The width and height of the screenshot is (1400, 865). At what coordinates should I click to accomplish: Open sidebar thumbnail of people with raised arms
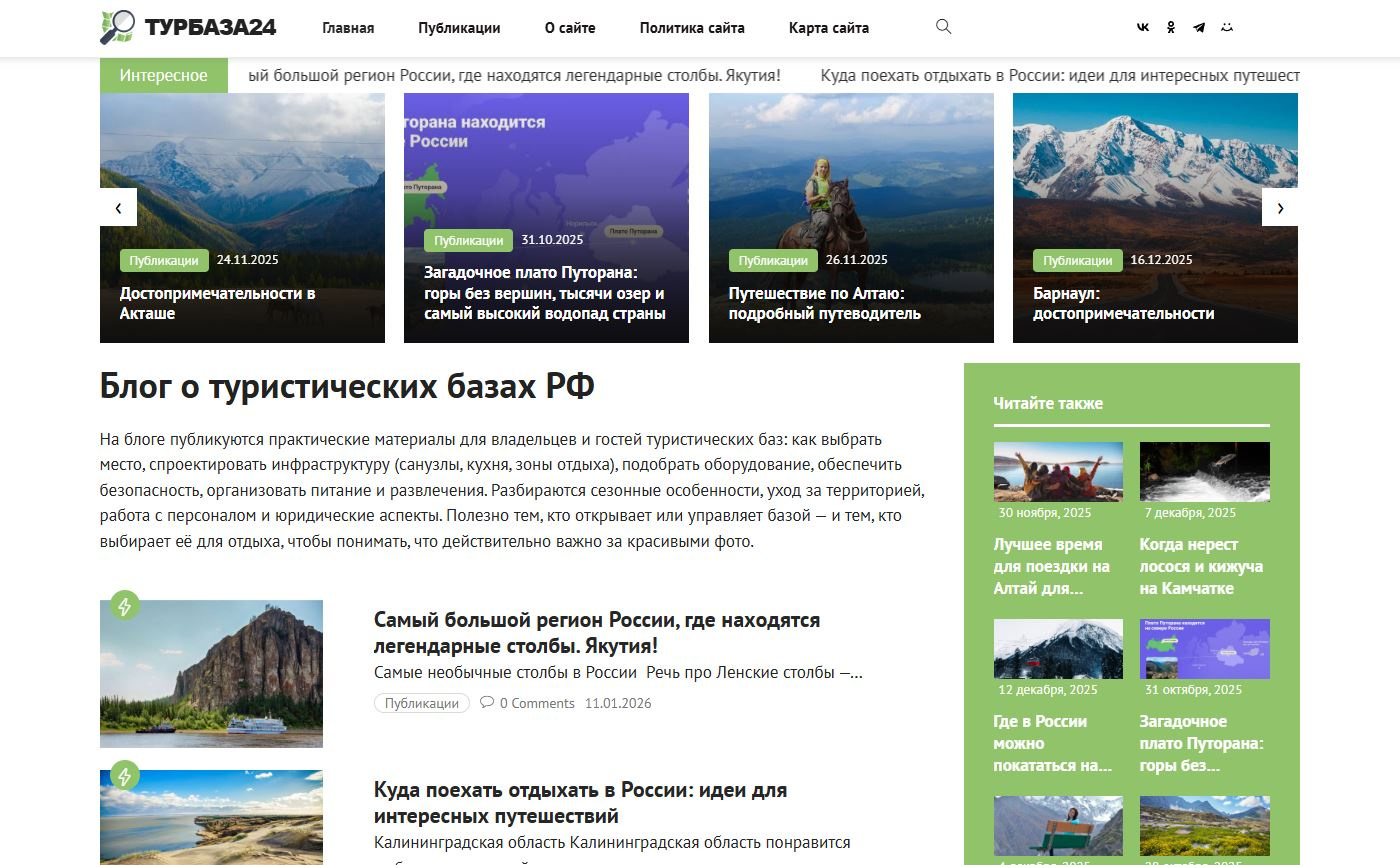coord(1058,472)
